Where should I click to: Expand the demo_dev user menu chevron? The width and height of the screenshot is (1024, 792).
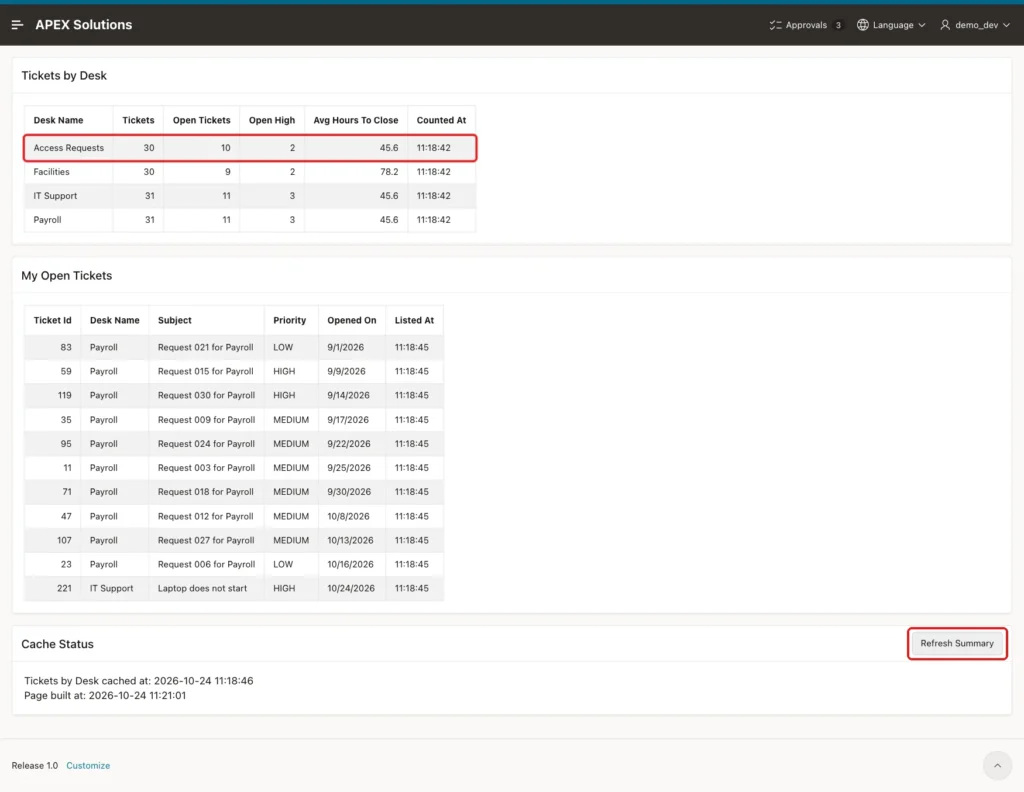[1006, 25]
